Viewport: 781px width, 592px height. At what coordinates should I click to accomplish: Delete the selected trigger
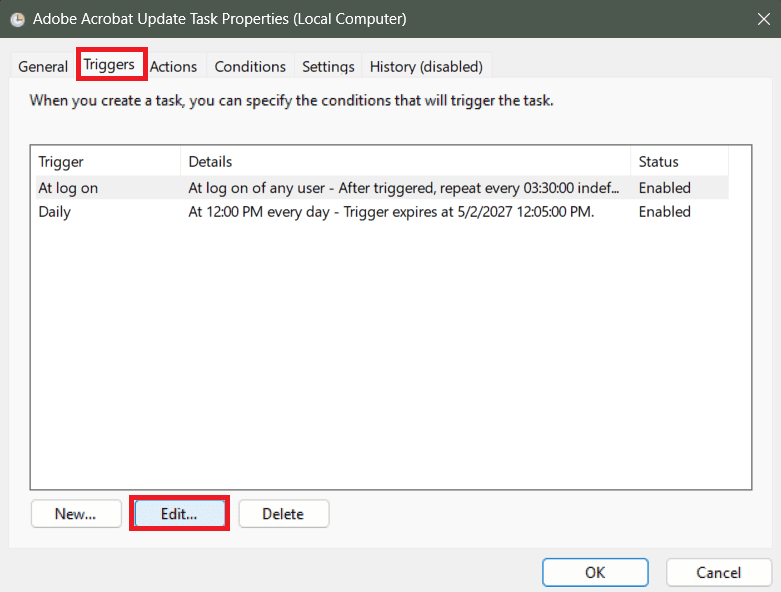pyautogui.click(x=283, y=513)
